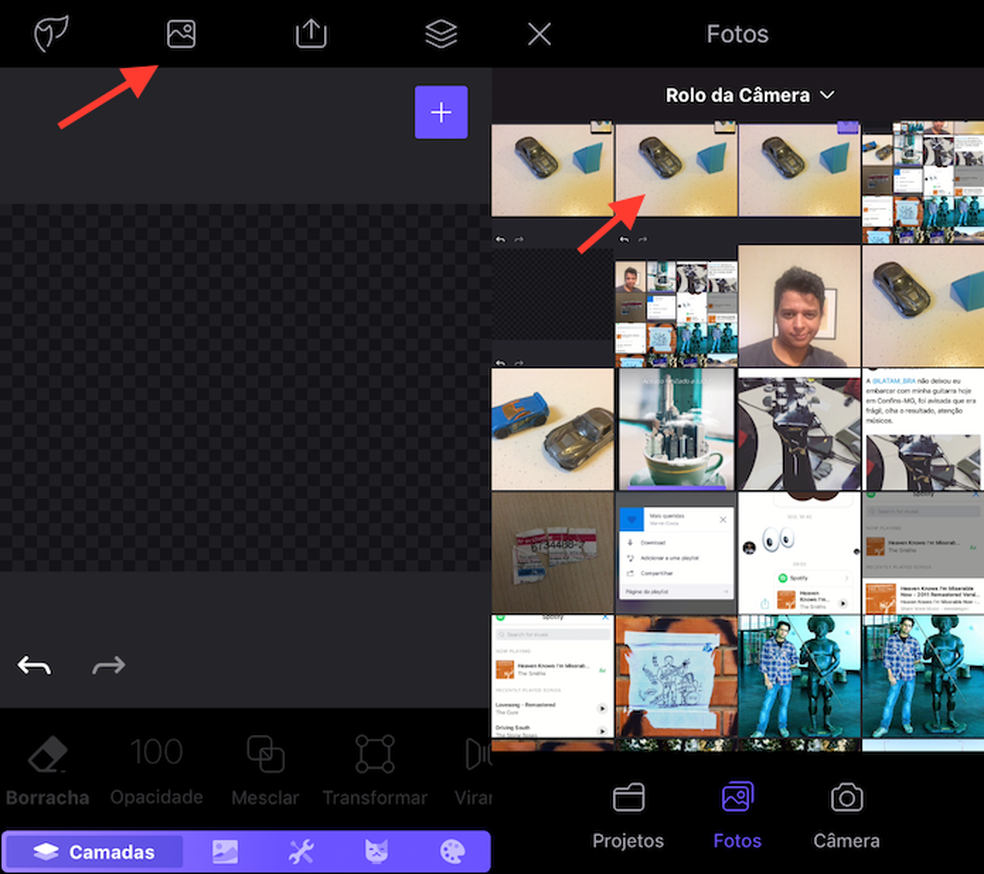Pick the man's selfie portrait photo
984x874 pixels.
tap(799, 306)
